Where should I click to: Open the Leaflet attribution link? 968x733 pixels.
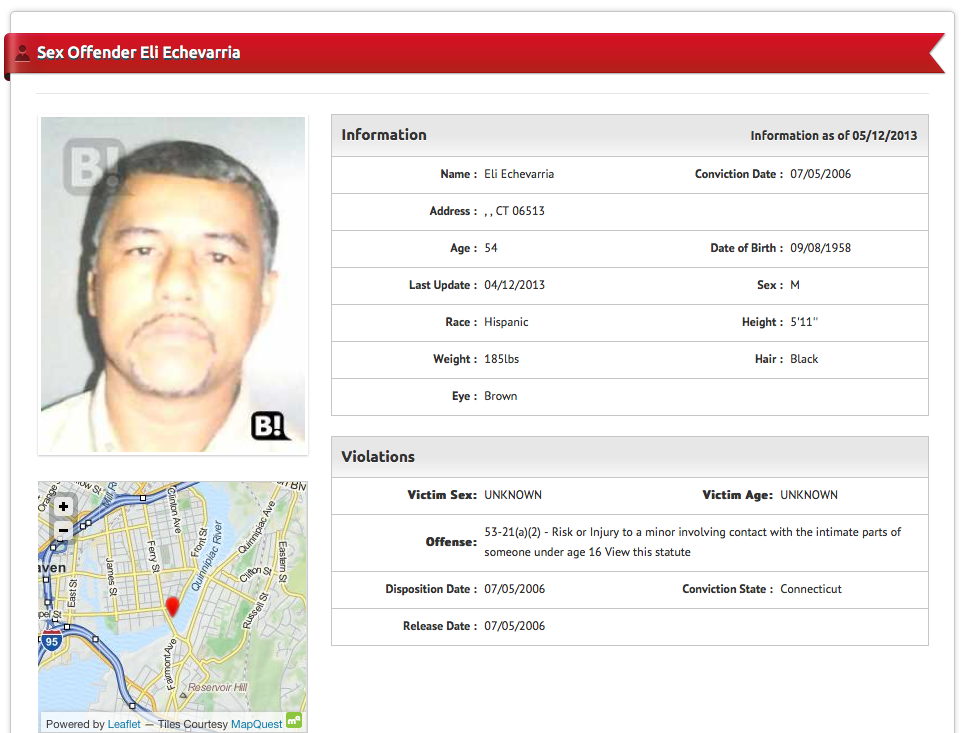(124, 724)
